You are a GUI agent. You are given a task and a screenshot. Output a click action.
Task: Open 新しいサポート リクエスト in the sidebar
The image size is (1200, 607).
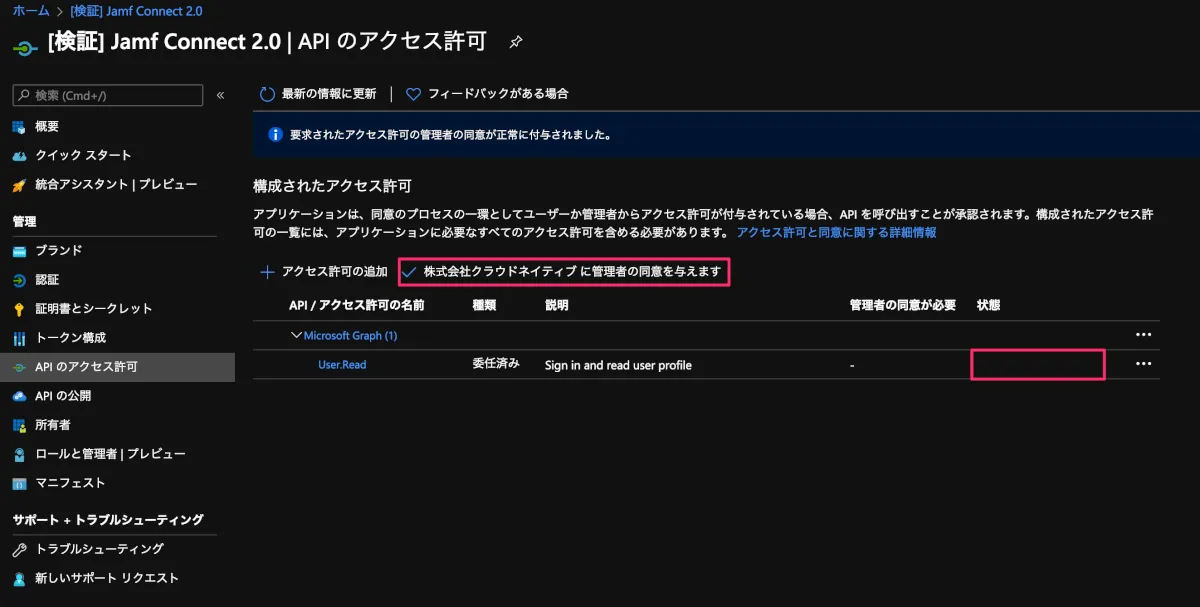coord(106,578)
